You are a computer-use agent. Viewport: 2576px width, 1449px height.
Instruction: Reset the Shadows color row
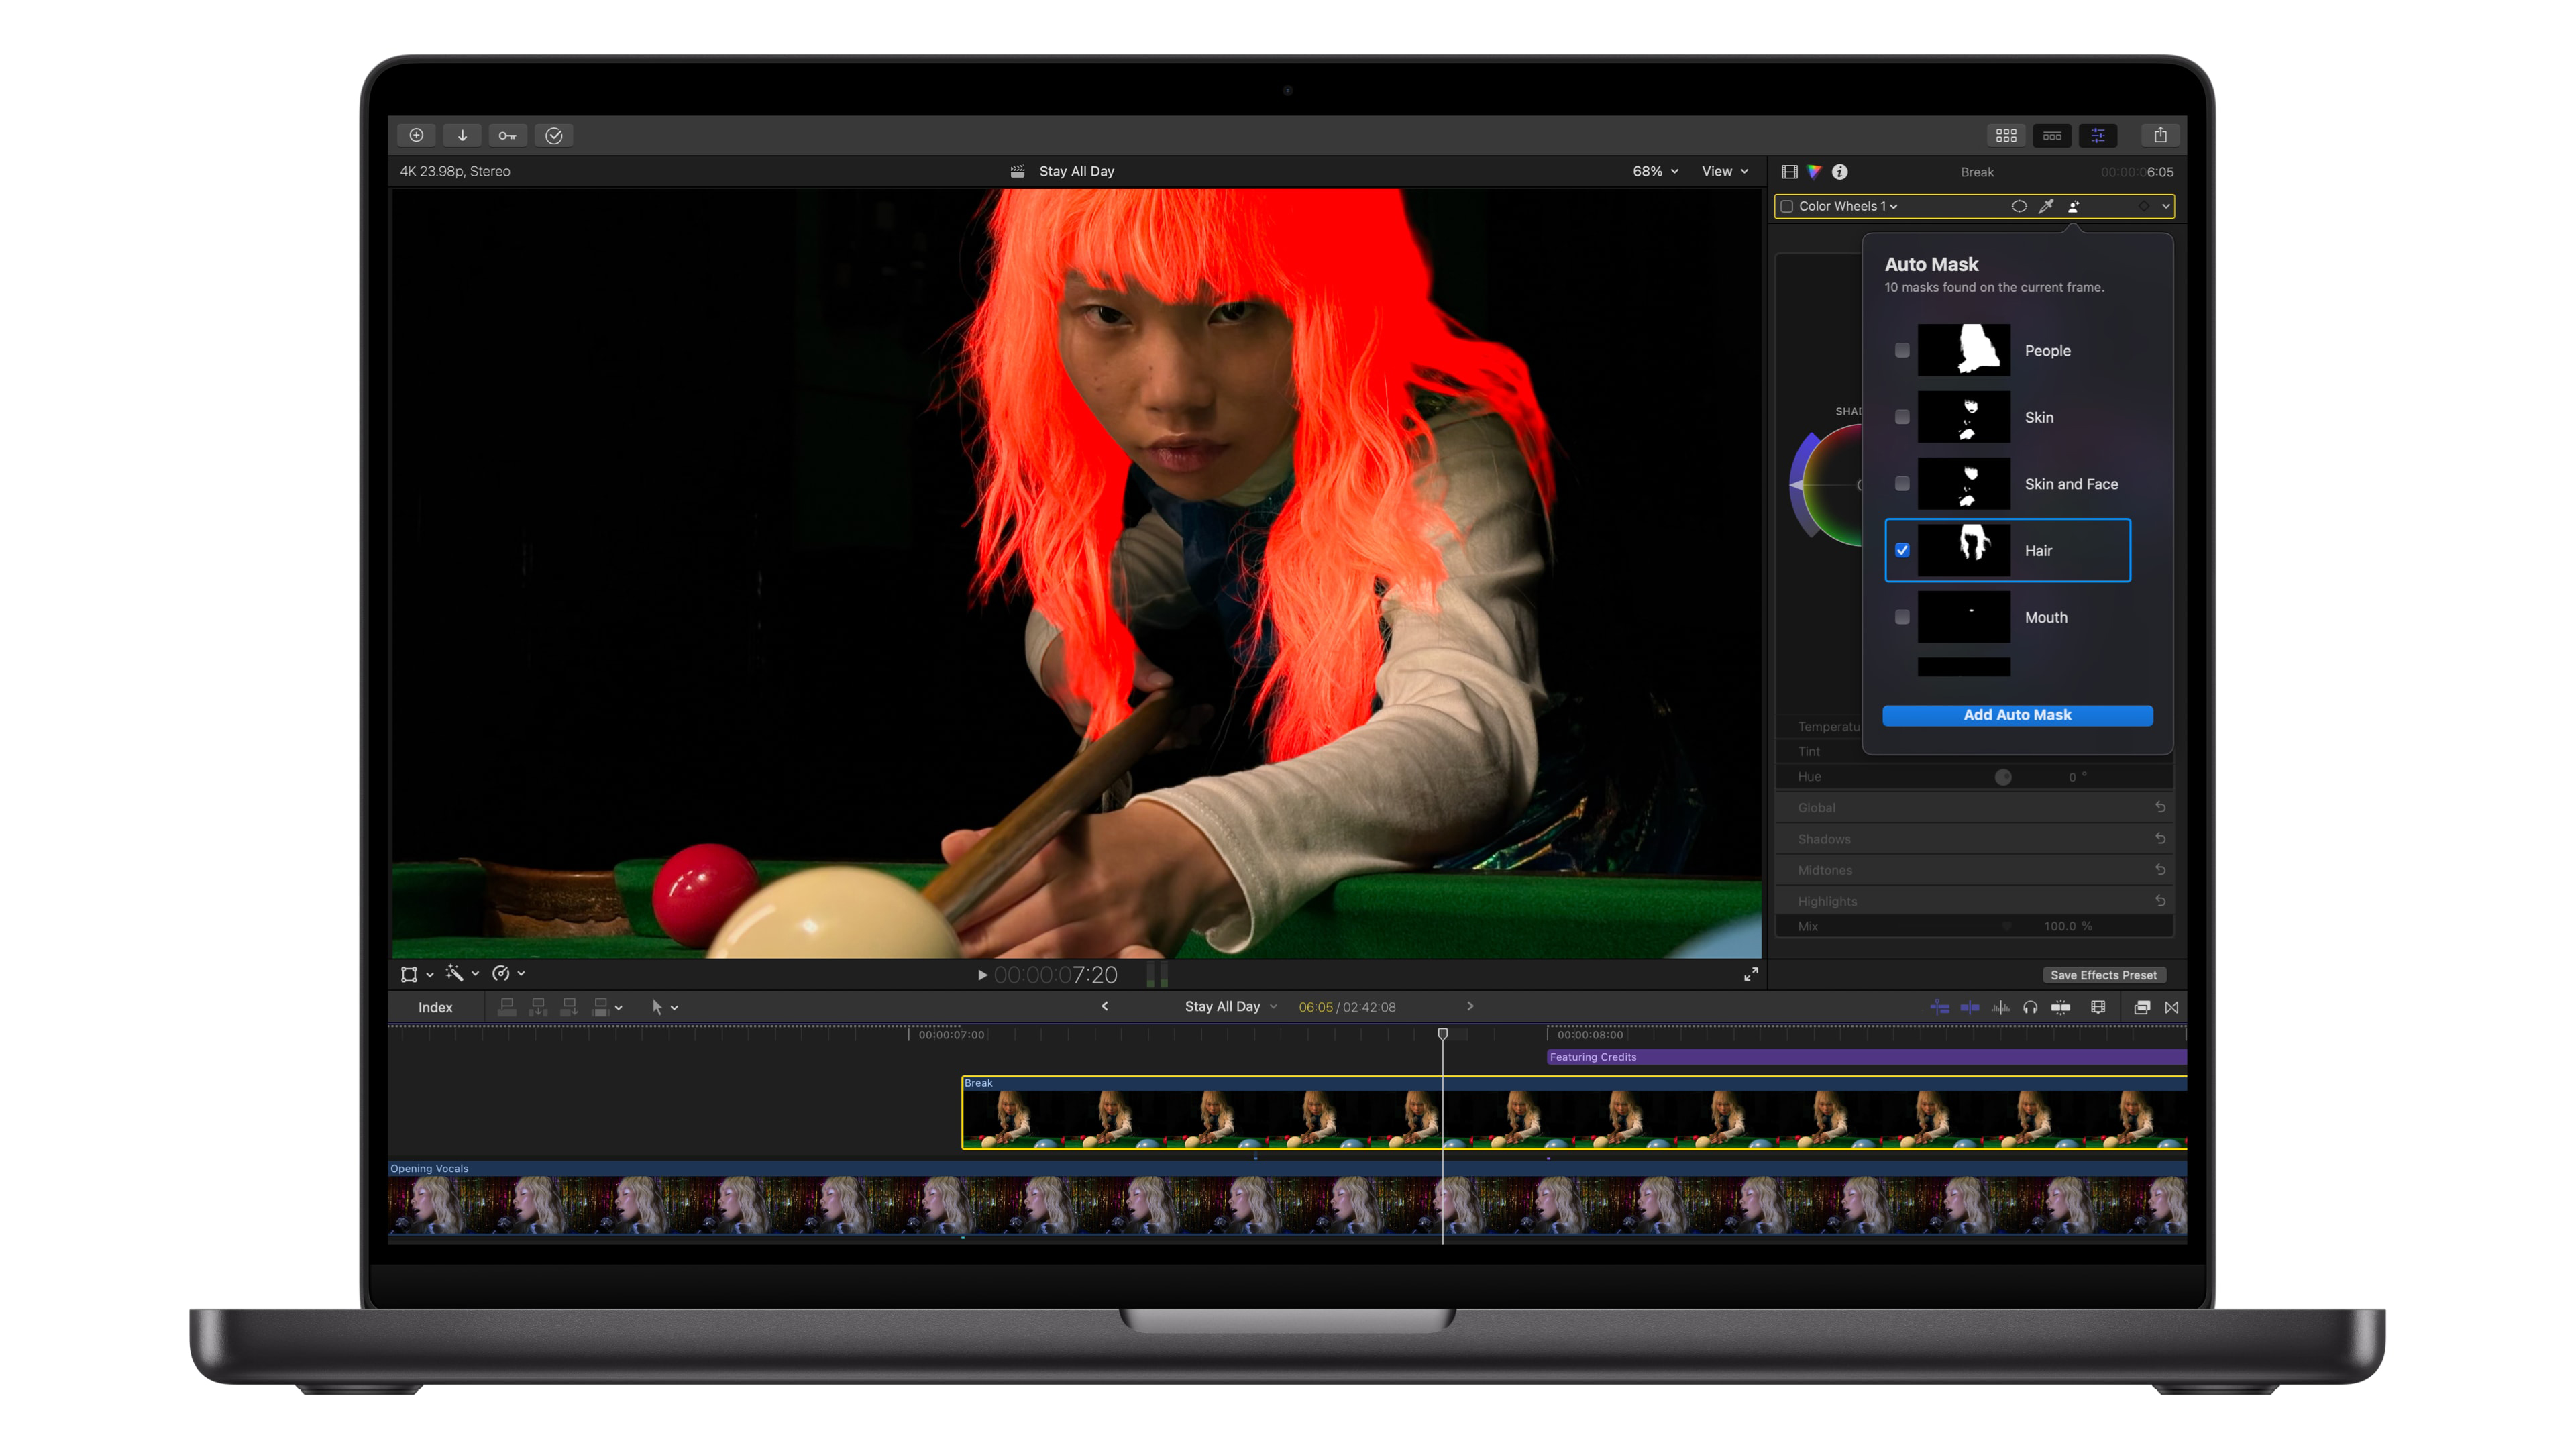(x=2160, y=838)
